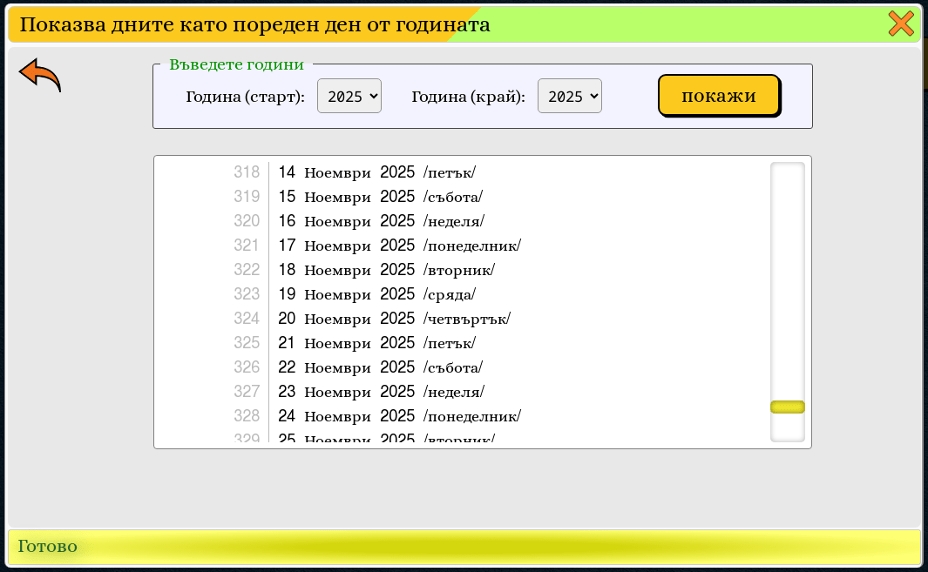Select row 17 Ноември 2025 понеделник
The width and height of the screenshot is (928, 572).
pos(399,245)
